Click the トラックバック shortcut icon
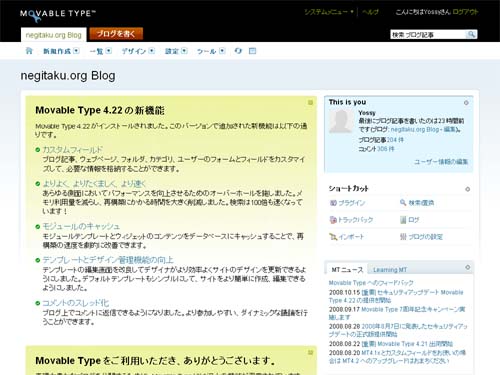This screenshot has width=500, height=375. pos(333,220)
